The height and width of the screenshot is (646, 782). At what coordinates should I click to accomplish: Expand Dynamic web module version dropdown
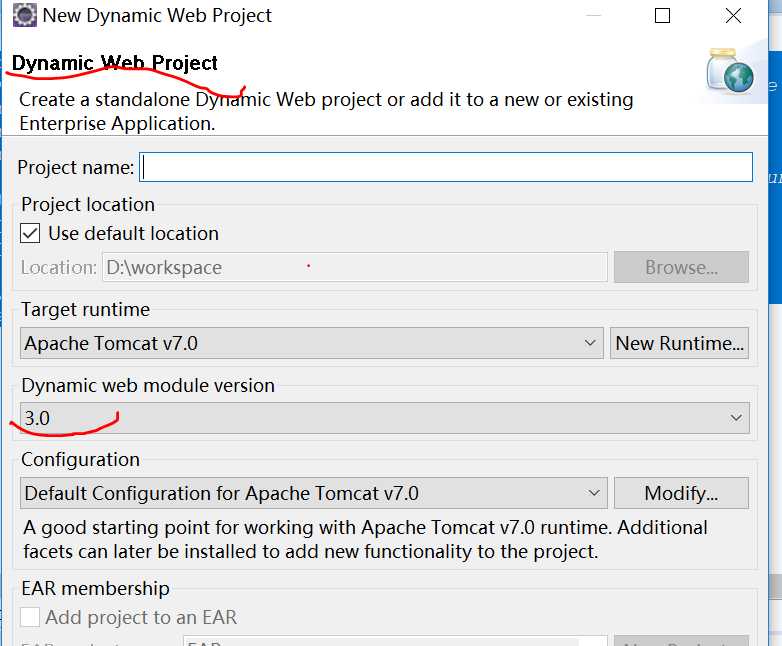[385, 418]
